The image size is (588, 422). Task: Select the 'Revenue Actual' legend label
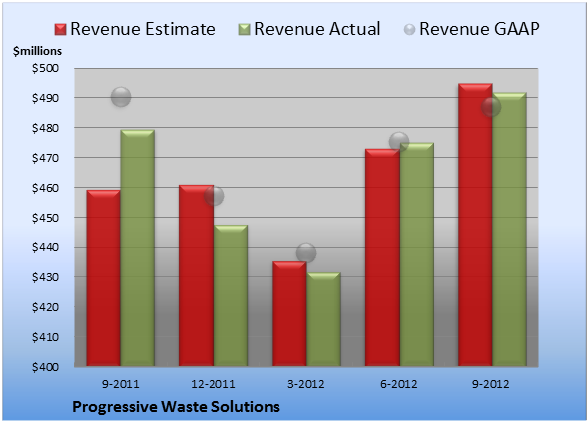click(x=317, y=29)
